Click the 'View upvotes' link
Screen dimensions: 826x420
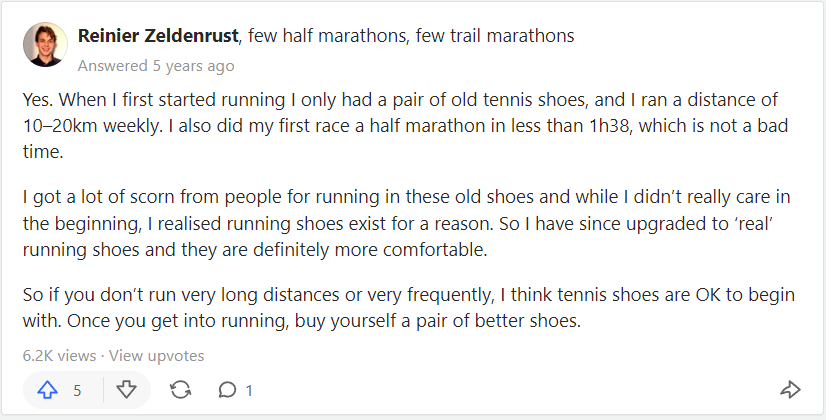pyautogui.click(x=156, y=356)
